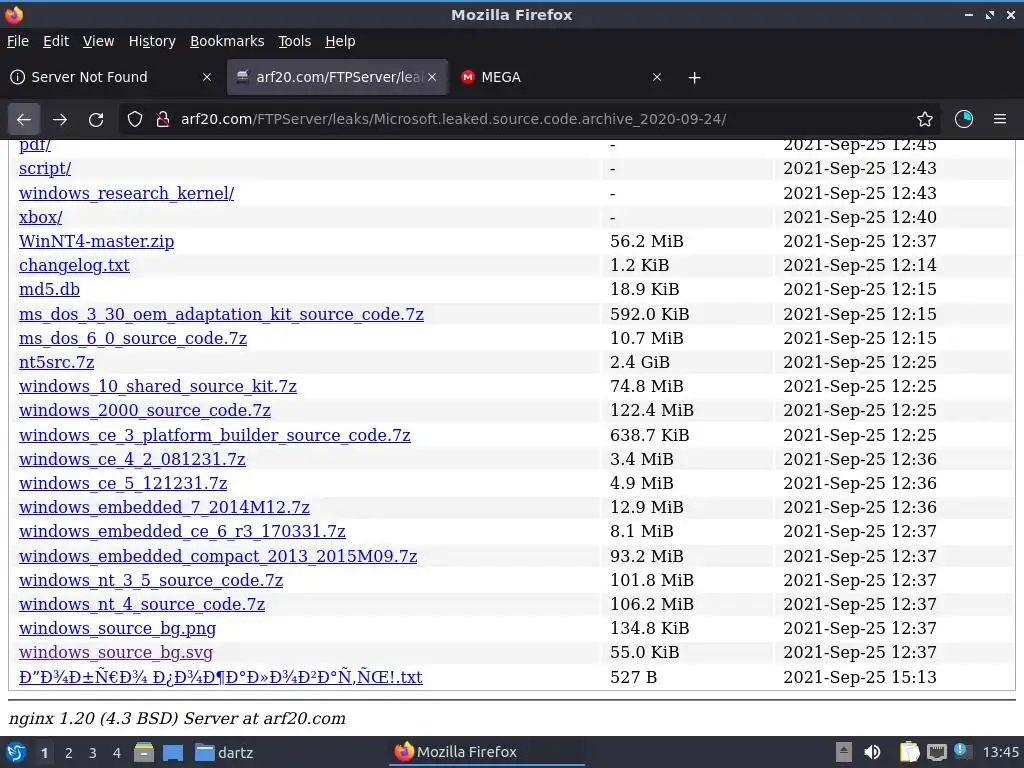This screenshot has width=1024, height=768.
Task: Download windows_2000_source_code.7z
Action: [x=145, y=410]
